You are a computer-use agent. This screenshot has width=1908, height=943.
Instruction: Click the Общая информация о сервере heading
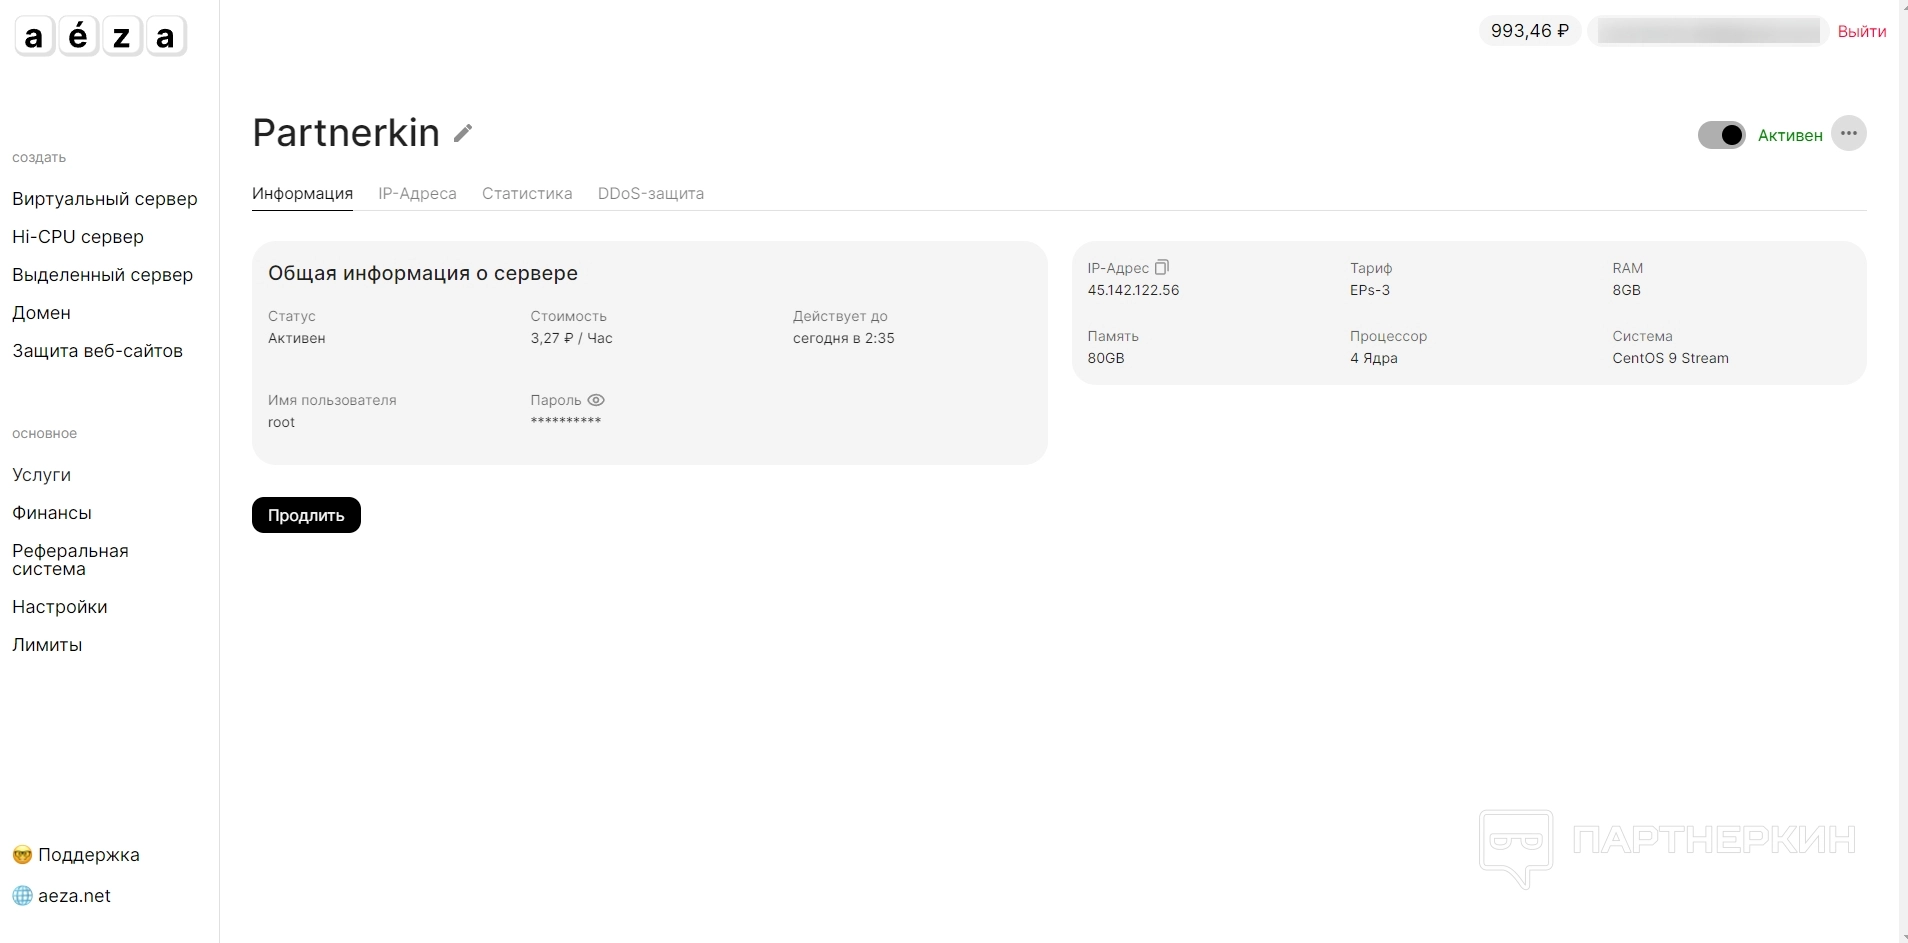(x=423, y=273)
